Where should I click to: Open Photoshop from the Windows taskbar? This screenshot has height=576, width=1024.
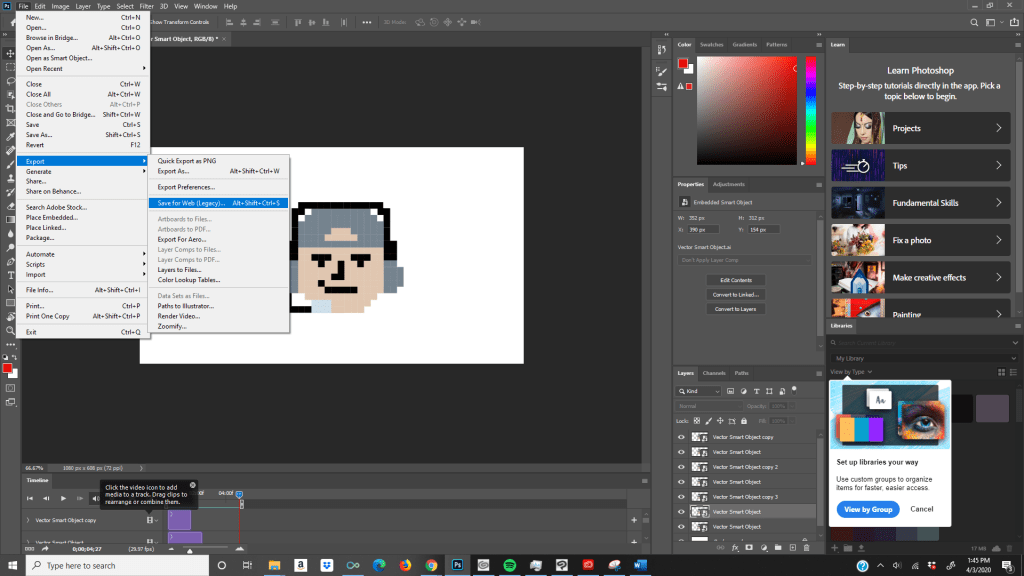458,565
